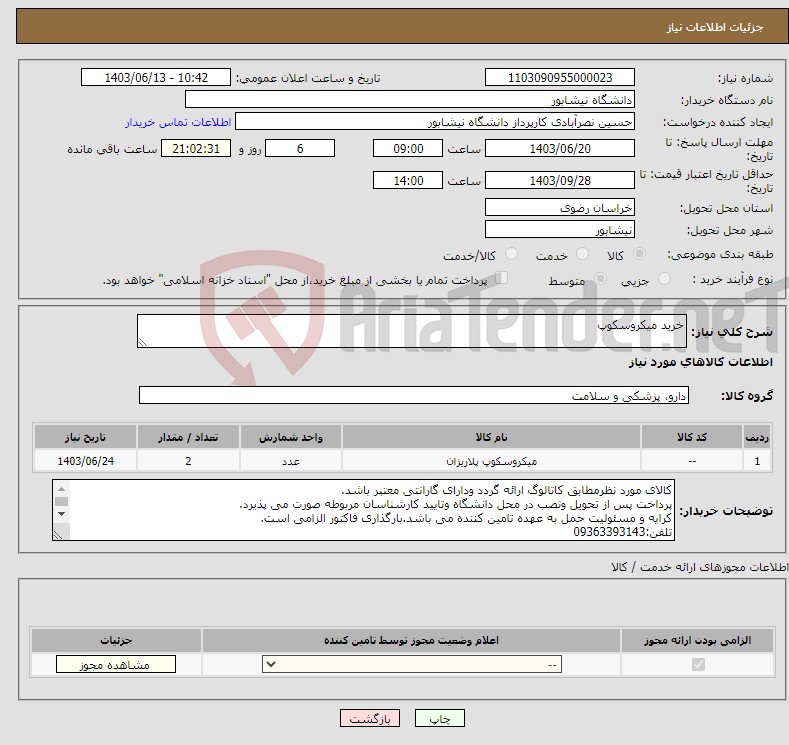Viewport: 789px width, 745px height.
Task: Click the تعداد / مقدار column header
Action: (x=188, y=437)
